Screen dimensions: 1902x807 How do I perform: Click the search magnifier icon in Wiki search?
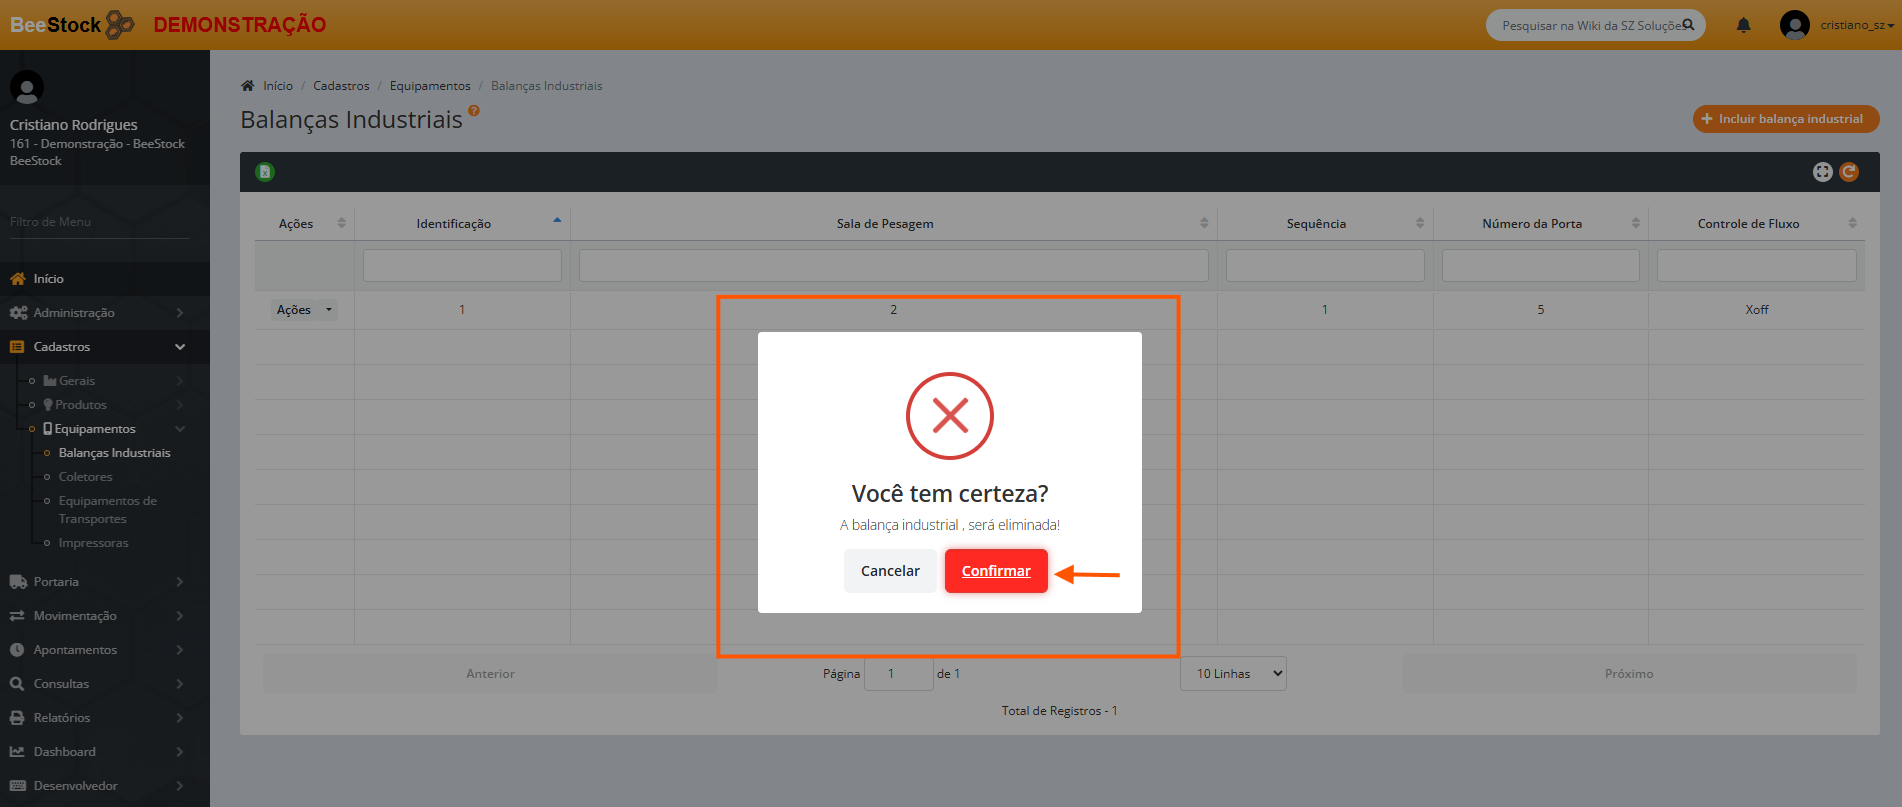pos(1688,25)
